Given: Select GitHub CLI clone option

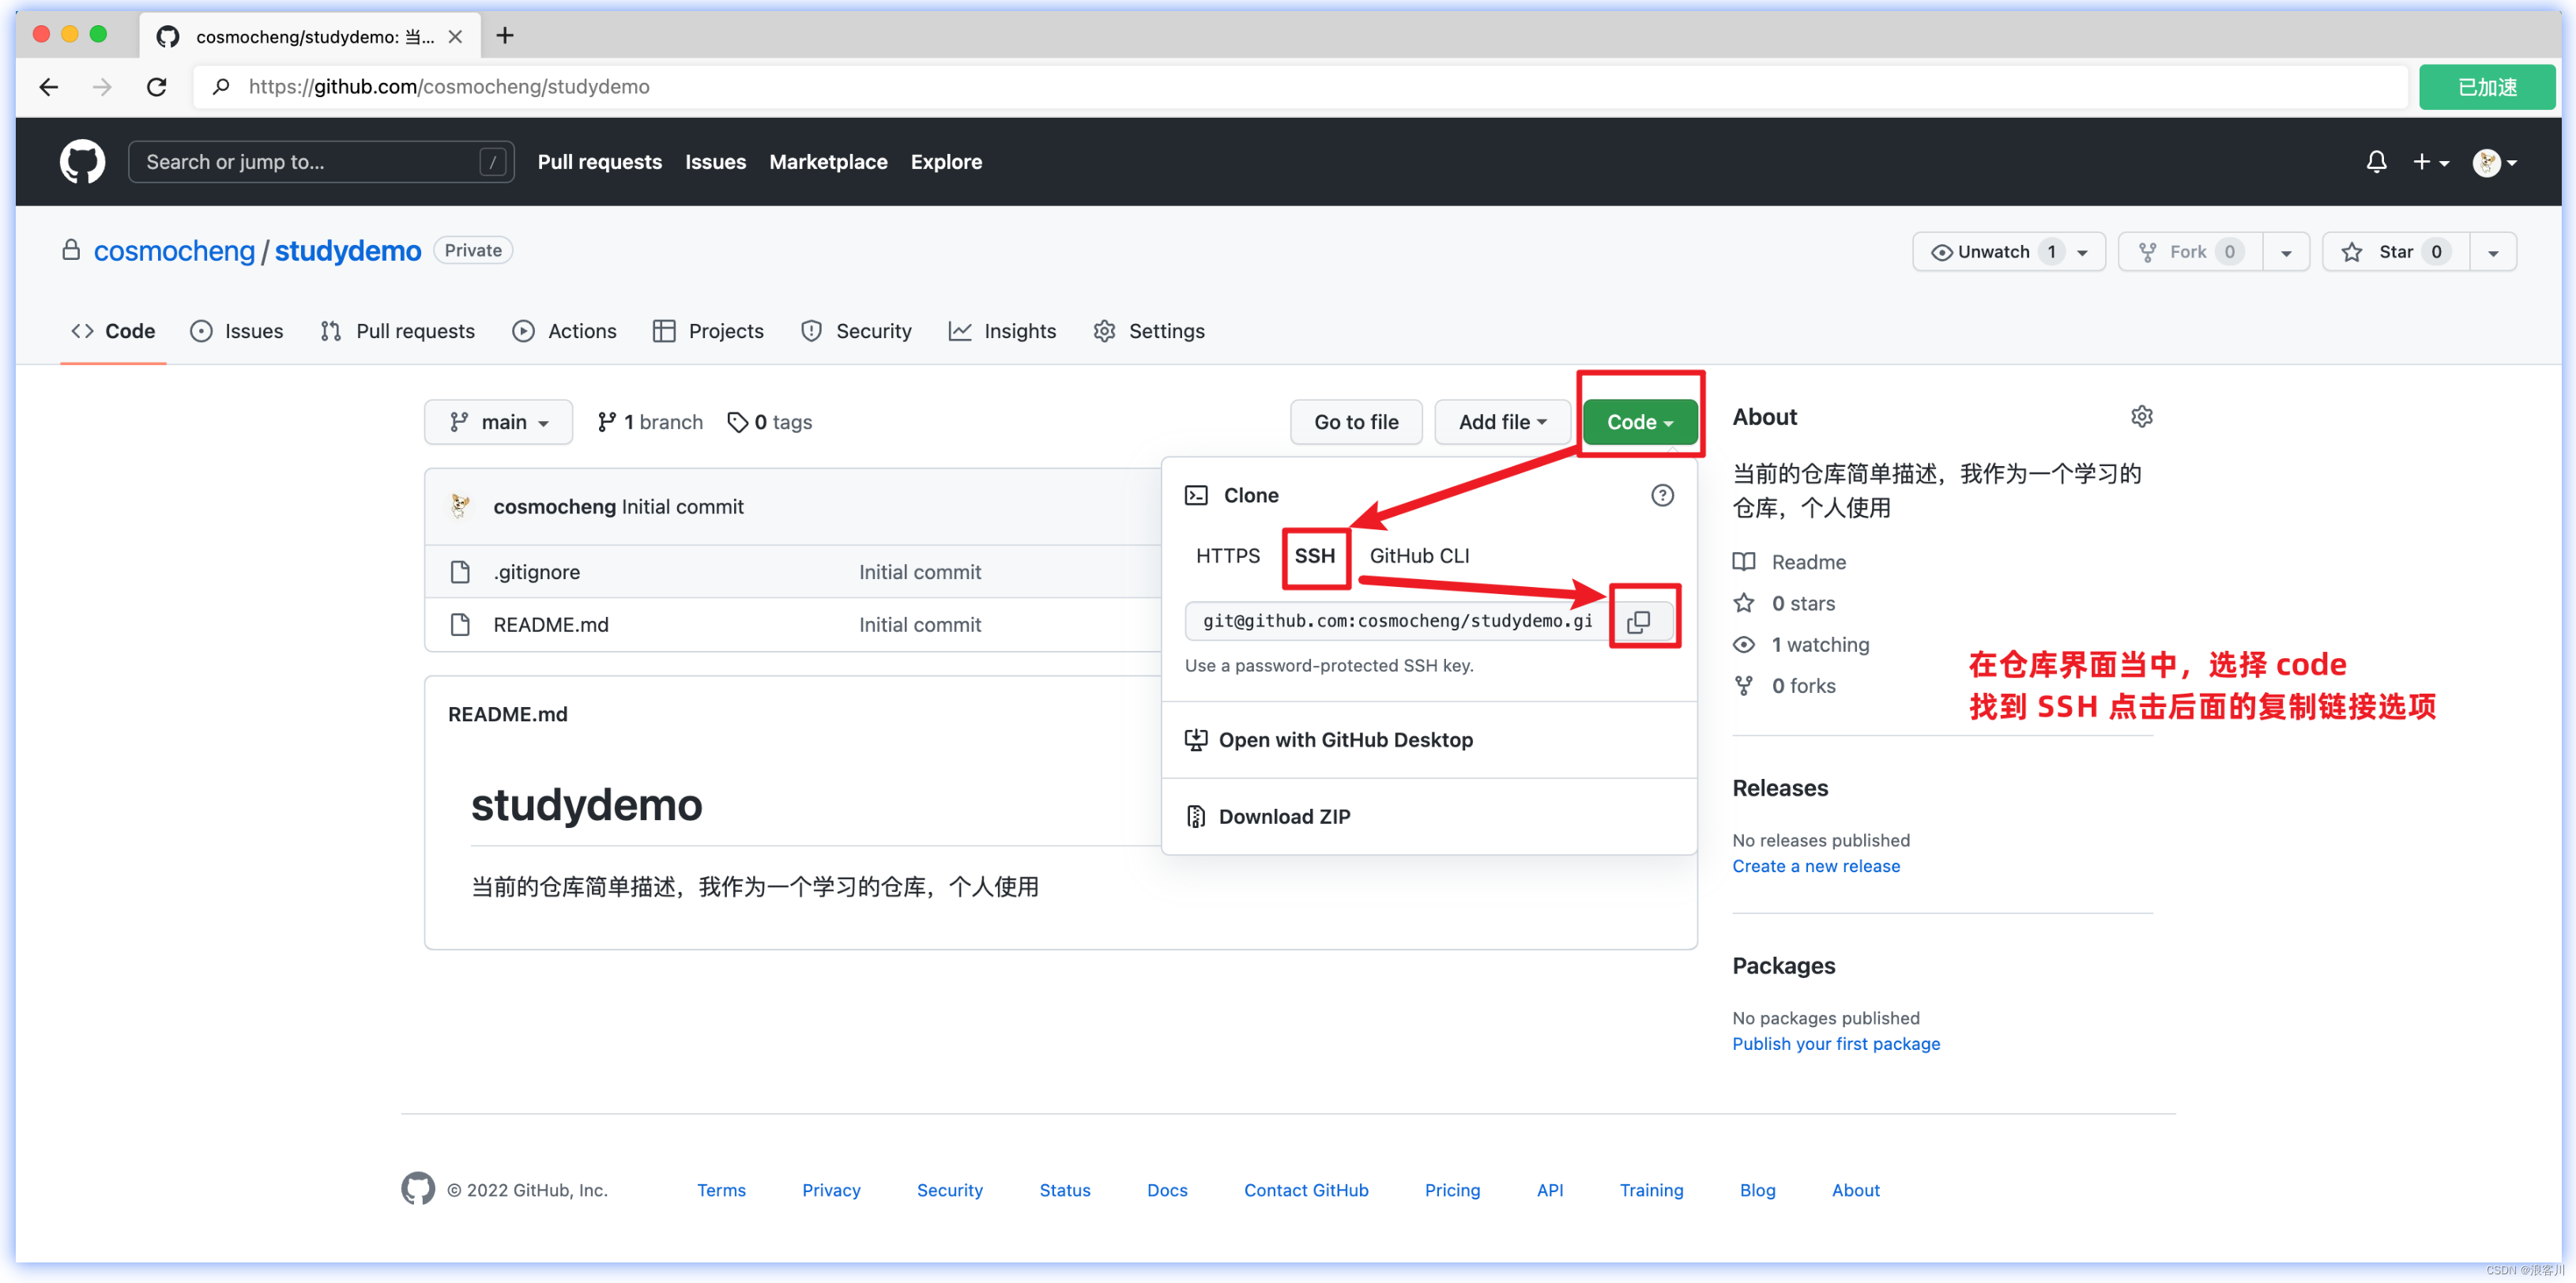Looking at the screenshot, I should pos(1419,556).
